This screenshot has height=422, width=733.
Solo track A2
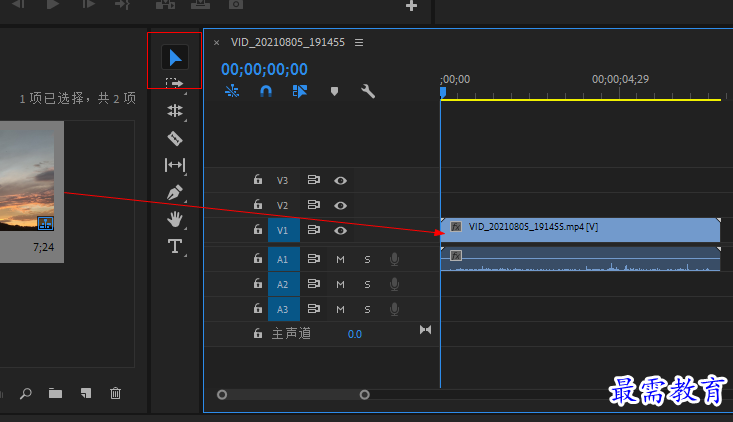(x=367, y=284)
